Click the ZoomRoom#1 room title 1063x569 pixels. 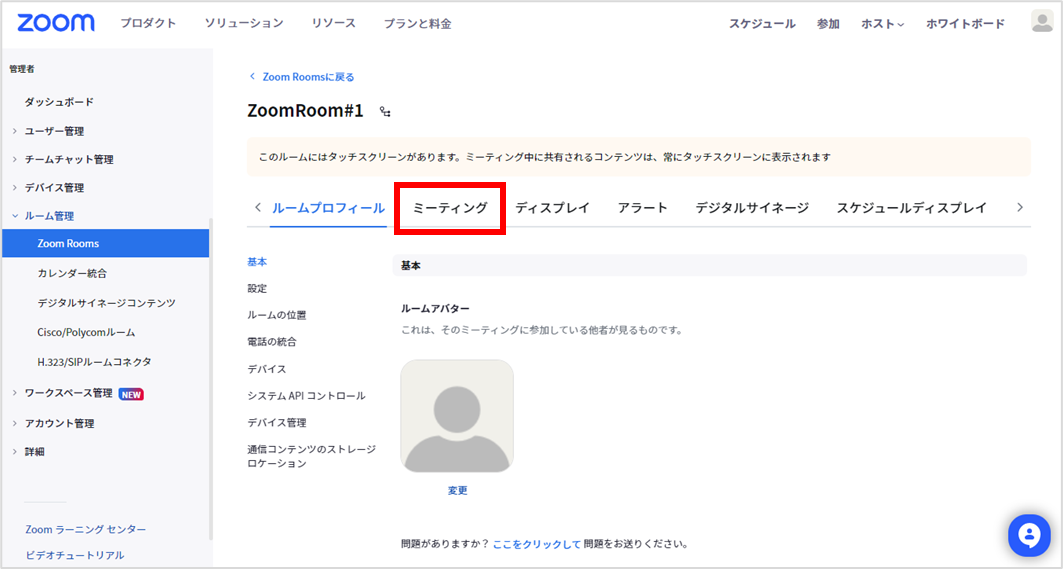[305, 111]
